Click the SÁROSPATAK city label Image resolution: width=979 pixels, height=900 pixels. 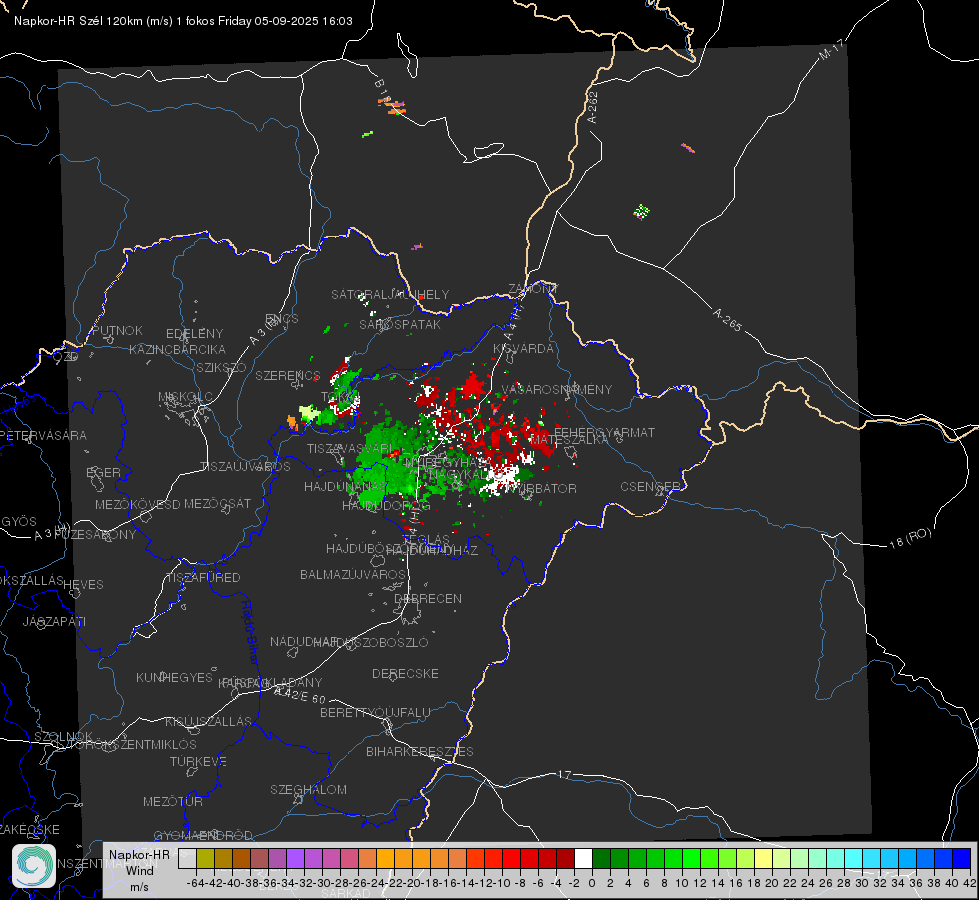click(400, 324)
